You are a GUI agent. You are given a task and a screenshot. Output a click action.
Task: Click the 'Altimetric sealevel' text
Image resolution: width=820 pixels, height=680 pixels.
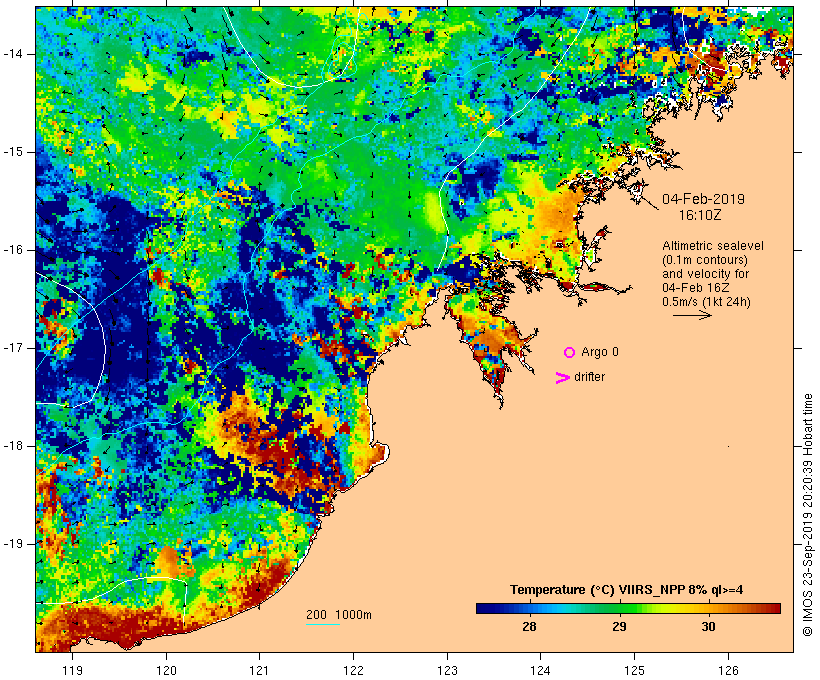click(x=713, y=246)
